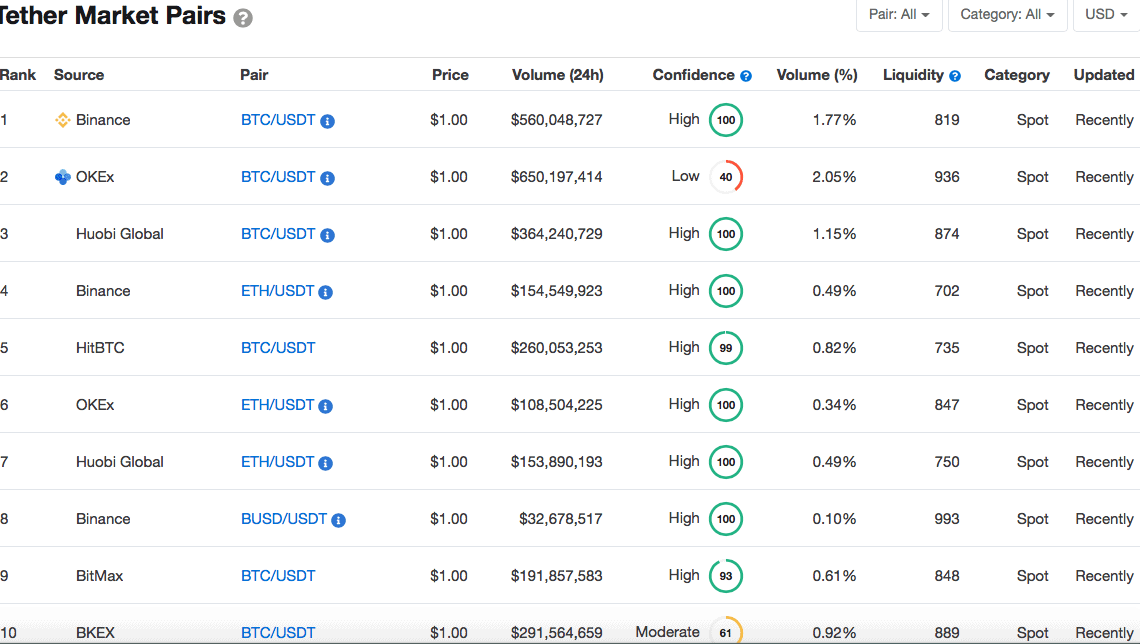
Task: Click the Binance logo icon in row 1
Action: pyautogui.click(x=63, y=120)
